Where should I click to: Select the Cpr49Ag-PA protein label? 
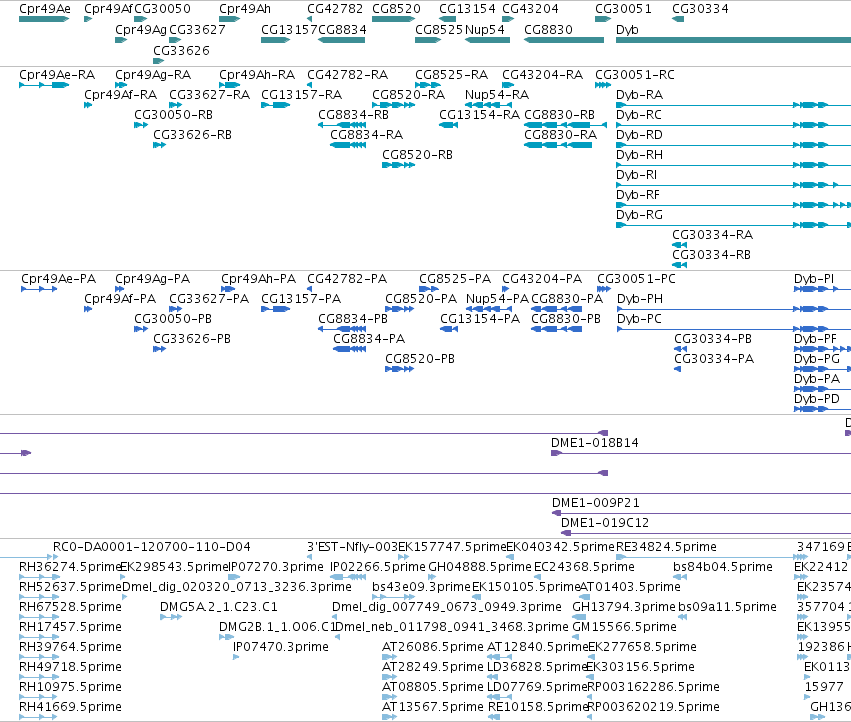pos(153,278)
